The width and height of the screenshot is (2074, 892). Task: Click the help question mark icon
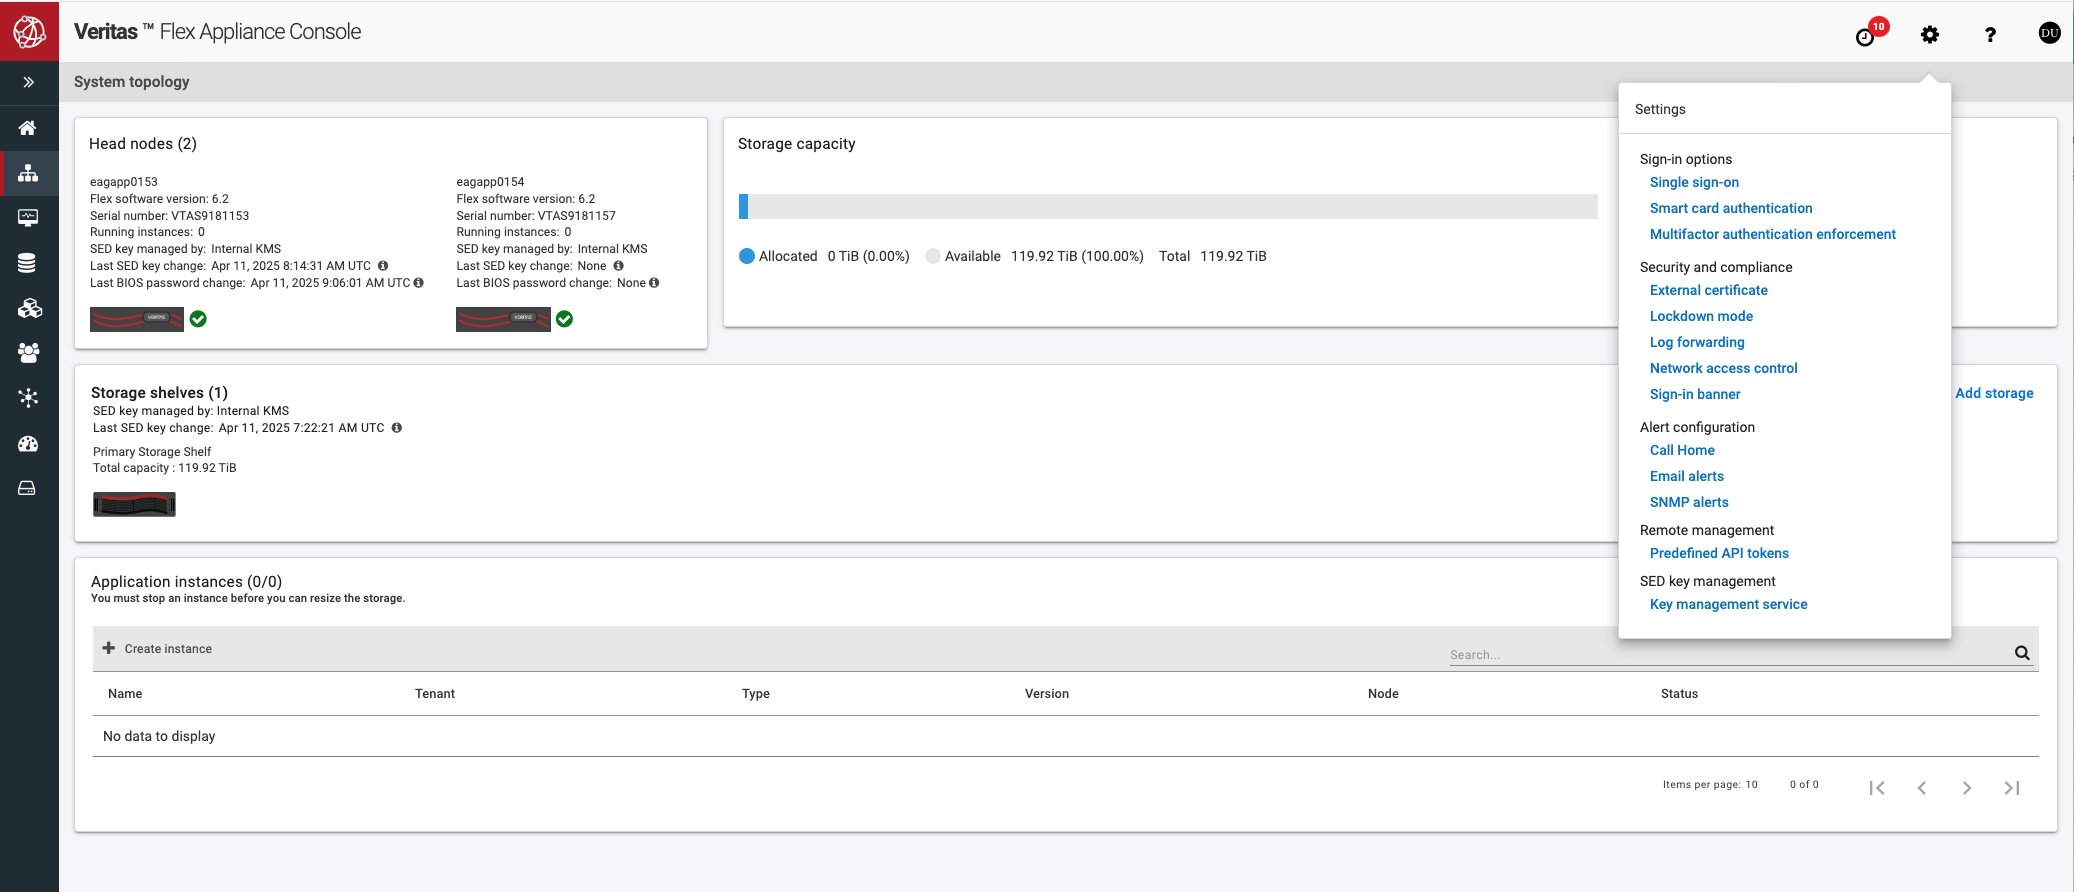click(x=1990, y=35)
